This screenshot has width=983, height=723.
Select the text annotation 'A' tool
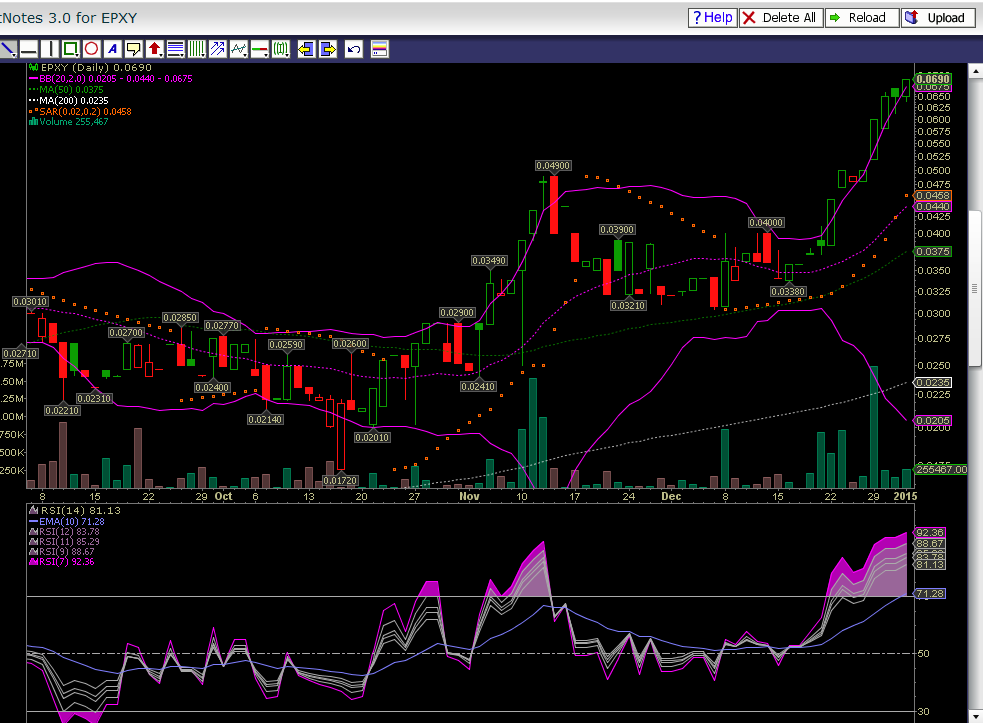[113, 49]
